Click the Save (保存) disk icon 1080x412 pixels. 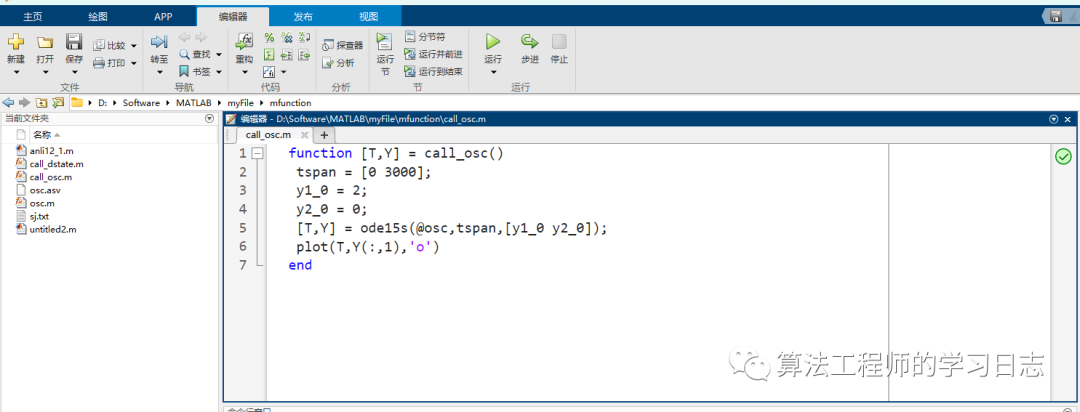click(74, 41)
